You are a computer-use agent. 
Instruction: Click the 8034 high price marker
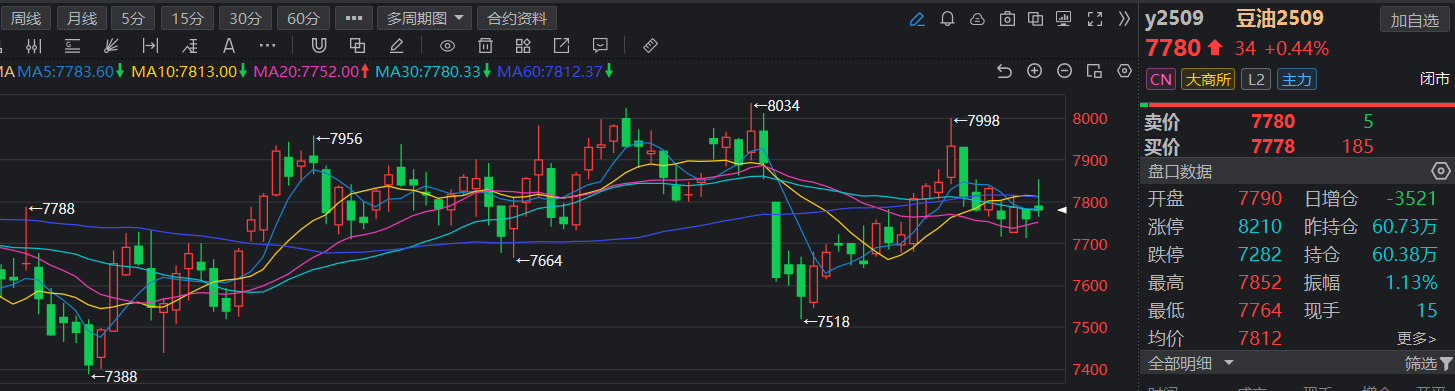point(776,105)
